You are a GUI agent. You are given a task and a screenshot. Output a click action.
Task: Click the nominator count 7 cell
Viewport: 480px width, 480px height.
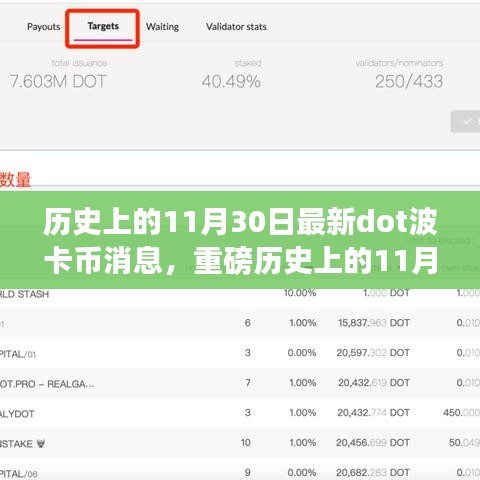(247, 383)
